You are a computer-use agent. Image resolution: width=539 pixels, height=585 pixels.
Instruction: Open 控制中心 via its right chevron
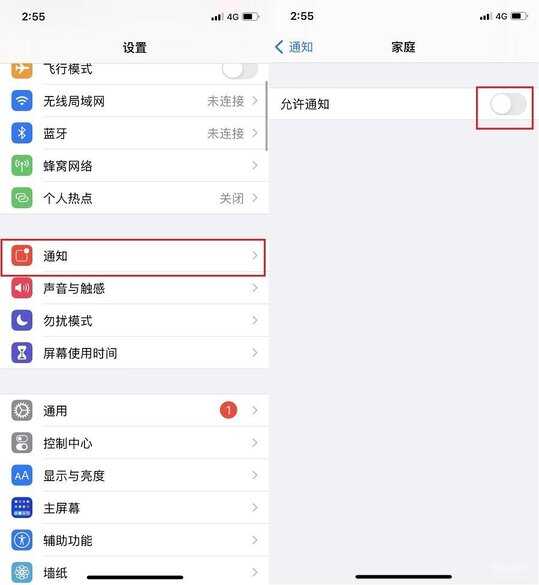coord(255,442)
